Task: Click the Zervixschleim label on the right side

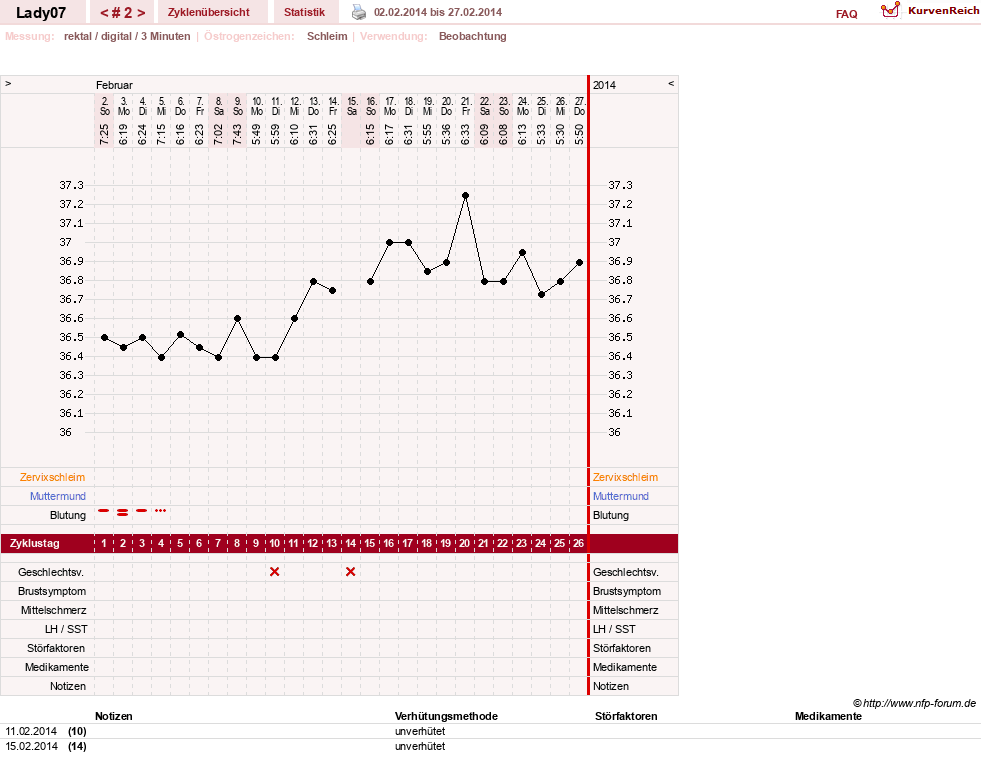Action: tap(626, 477)
